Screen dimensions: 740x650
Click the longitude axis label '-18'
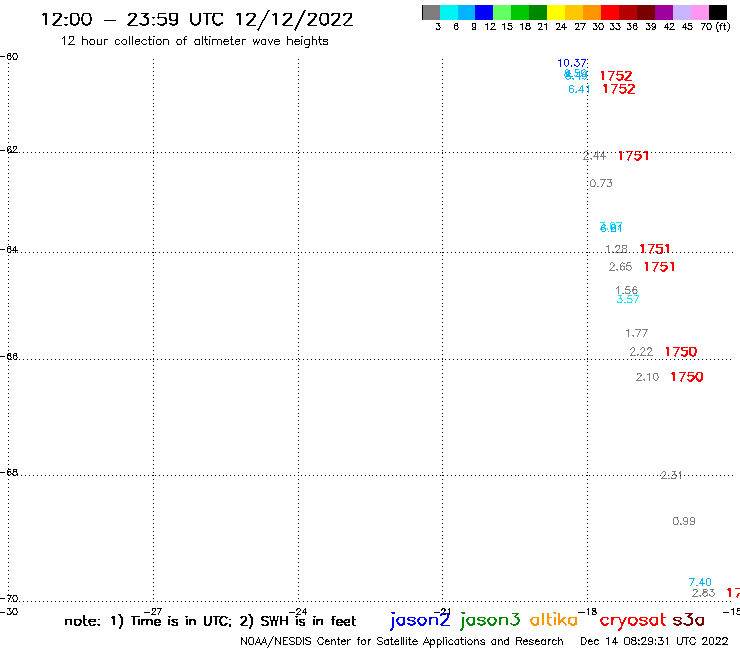(588, 612)
